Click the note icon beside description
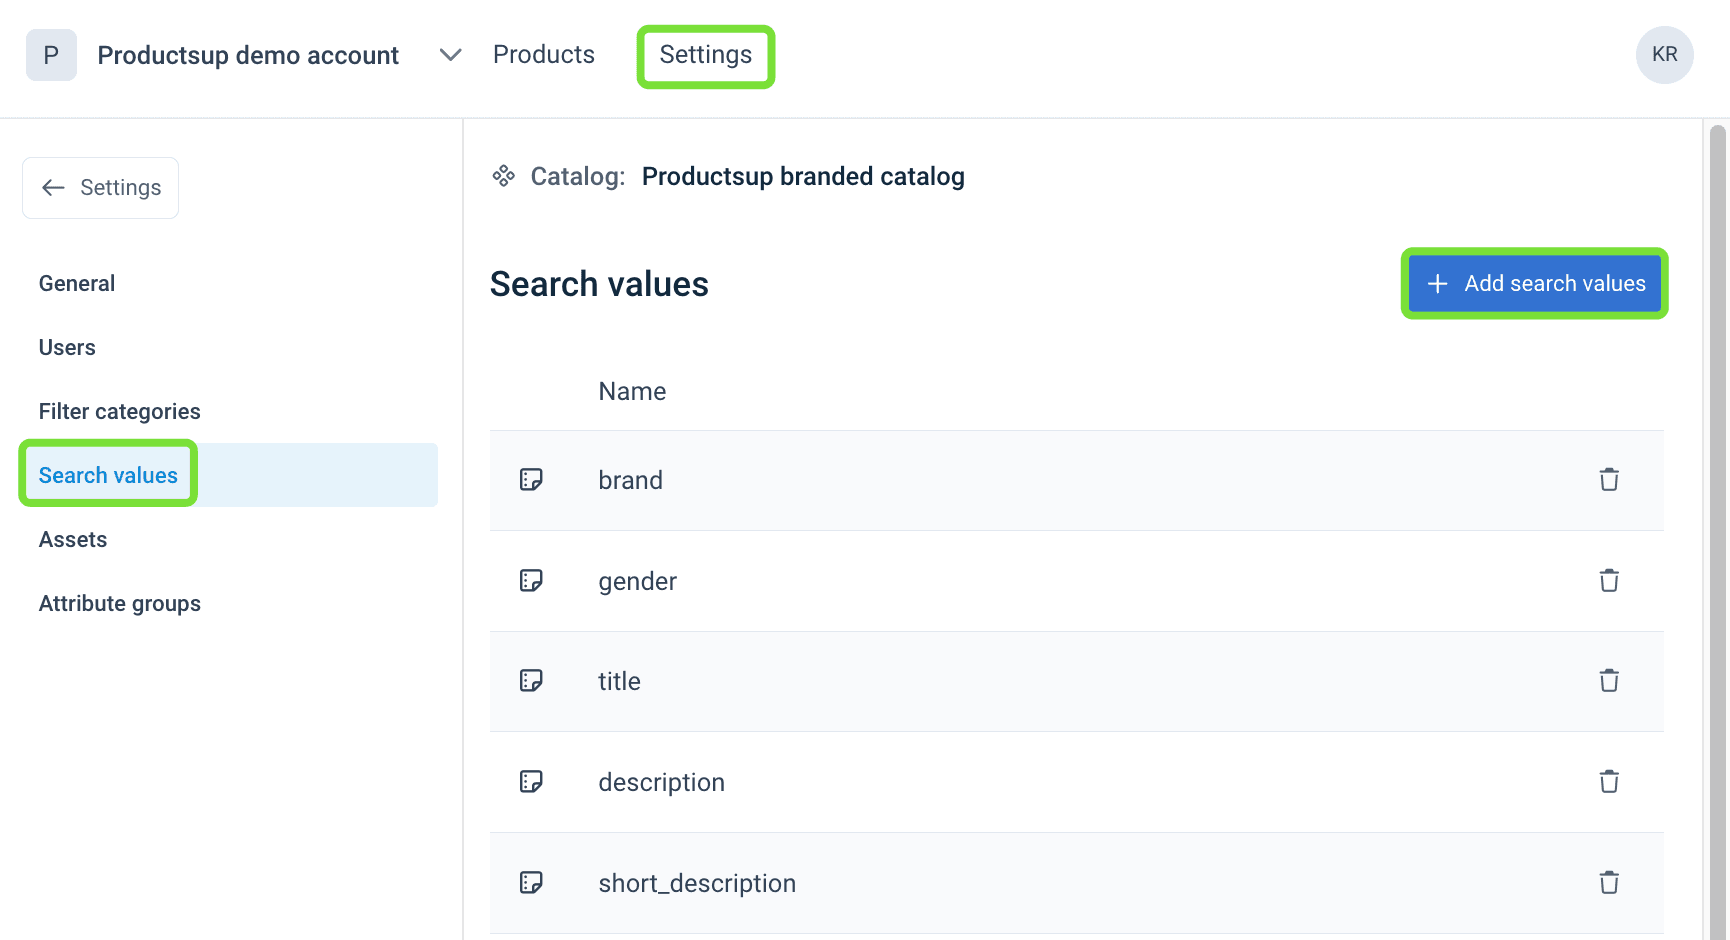Image resolution: width=1730 pixels, height=940 pixels. click(x=531, y=782)
